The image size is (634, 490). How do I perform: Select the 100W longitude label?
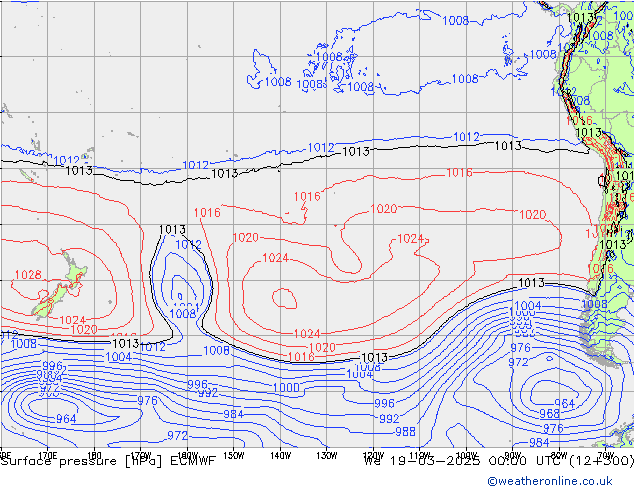pyautogui.click(x=466, y=454)
